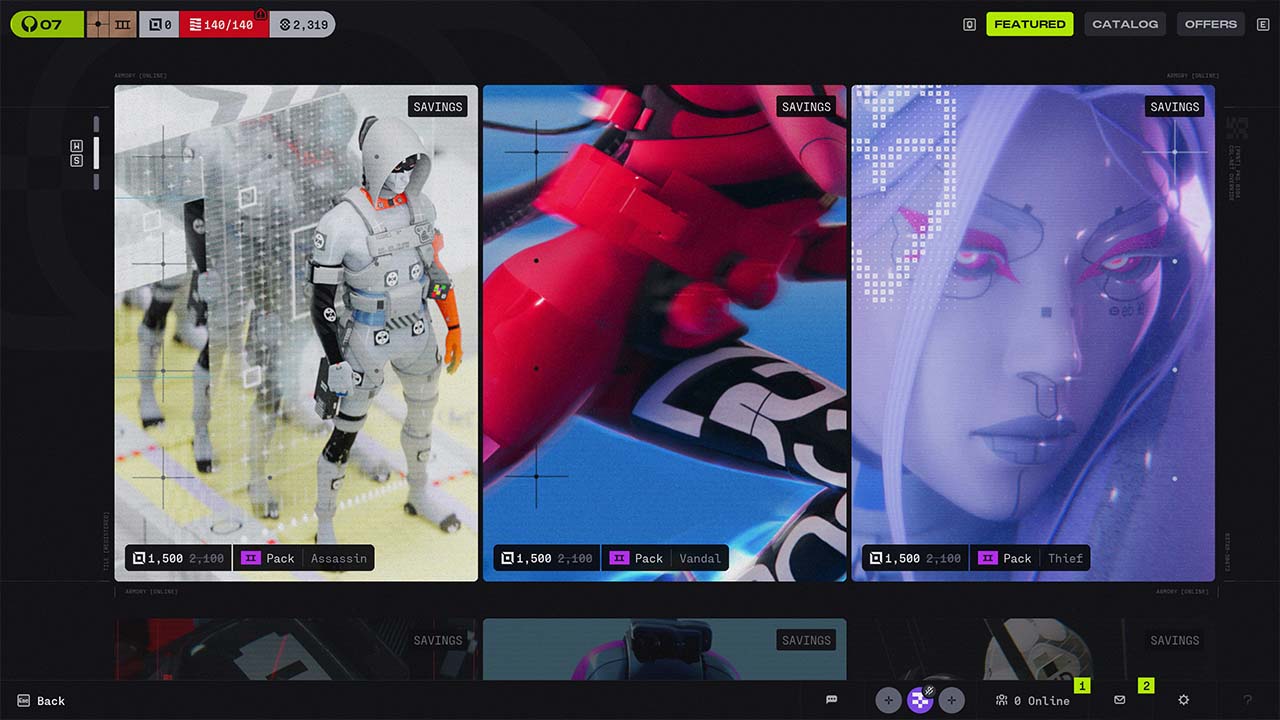This screenshot has height=720, width=1280.
Task: Click the help question mark icon
Action: 1247,700
